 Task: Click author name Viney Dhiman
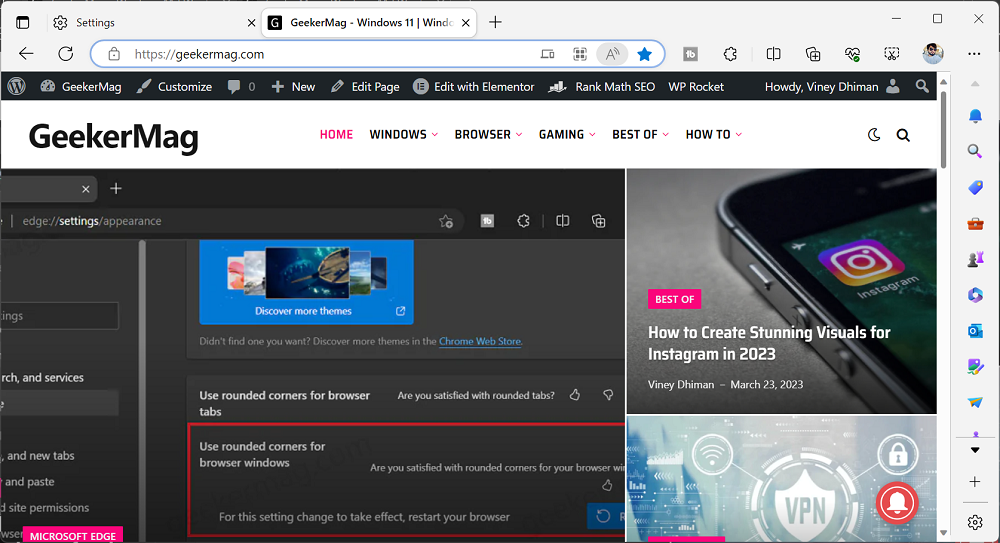click(x=680, y=385)
